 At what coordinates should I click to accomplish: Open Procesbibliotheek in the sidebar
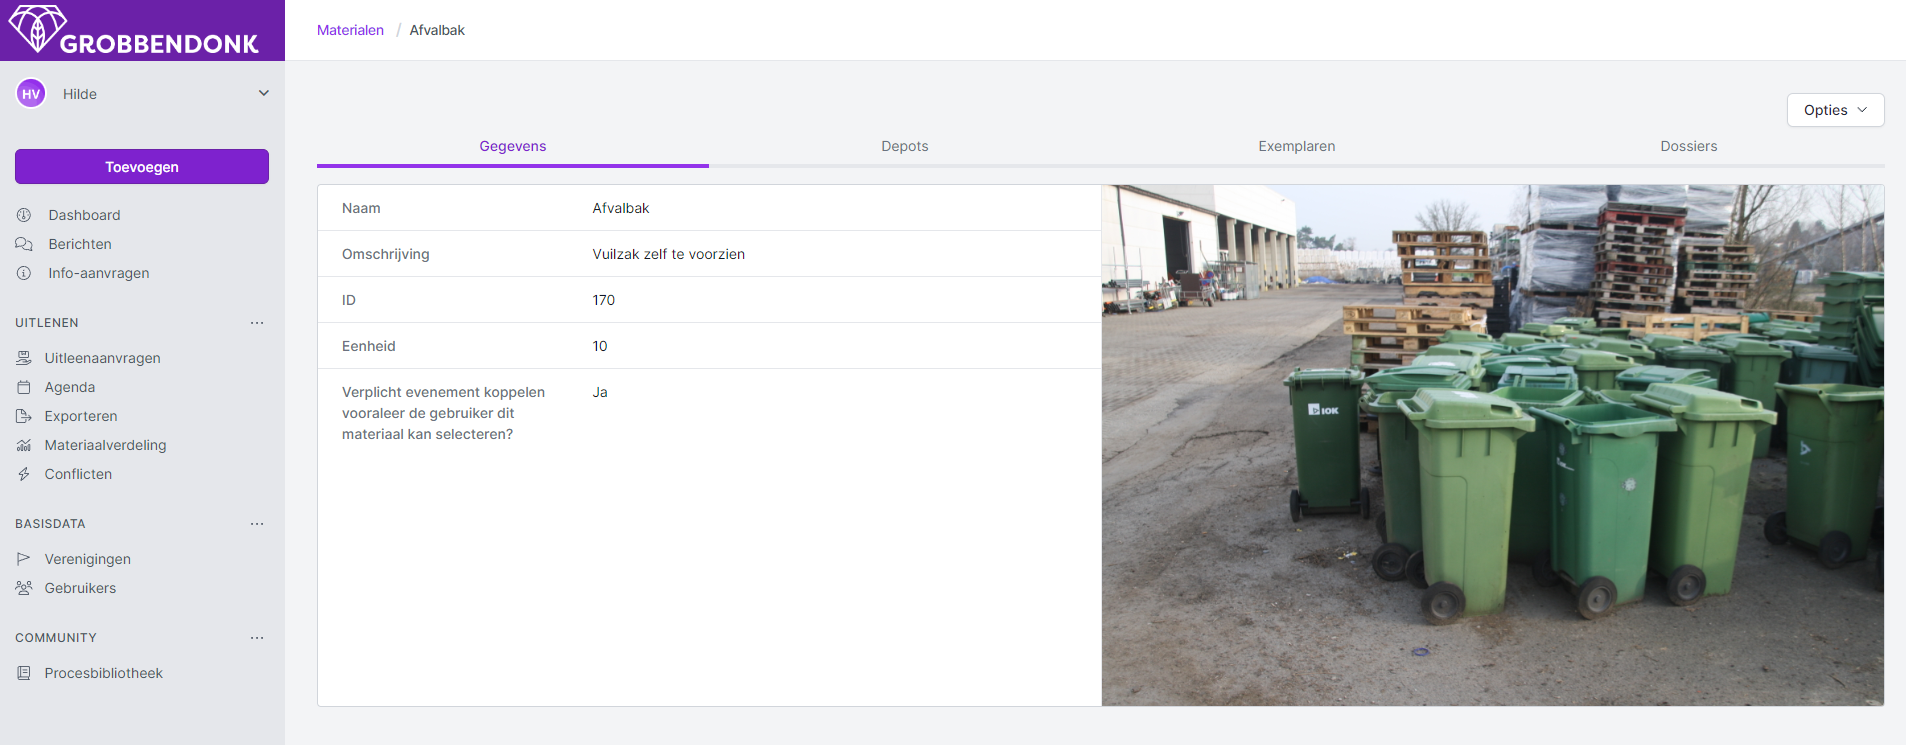[x=103, y=673]
